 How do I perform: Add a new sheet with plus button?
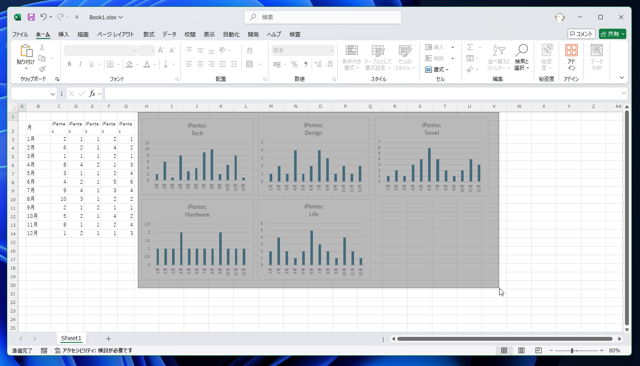(x=108, y=339)
